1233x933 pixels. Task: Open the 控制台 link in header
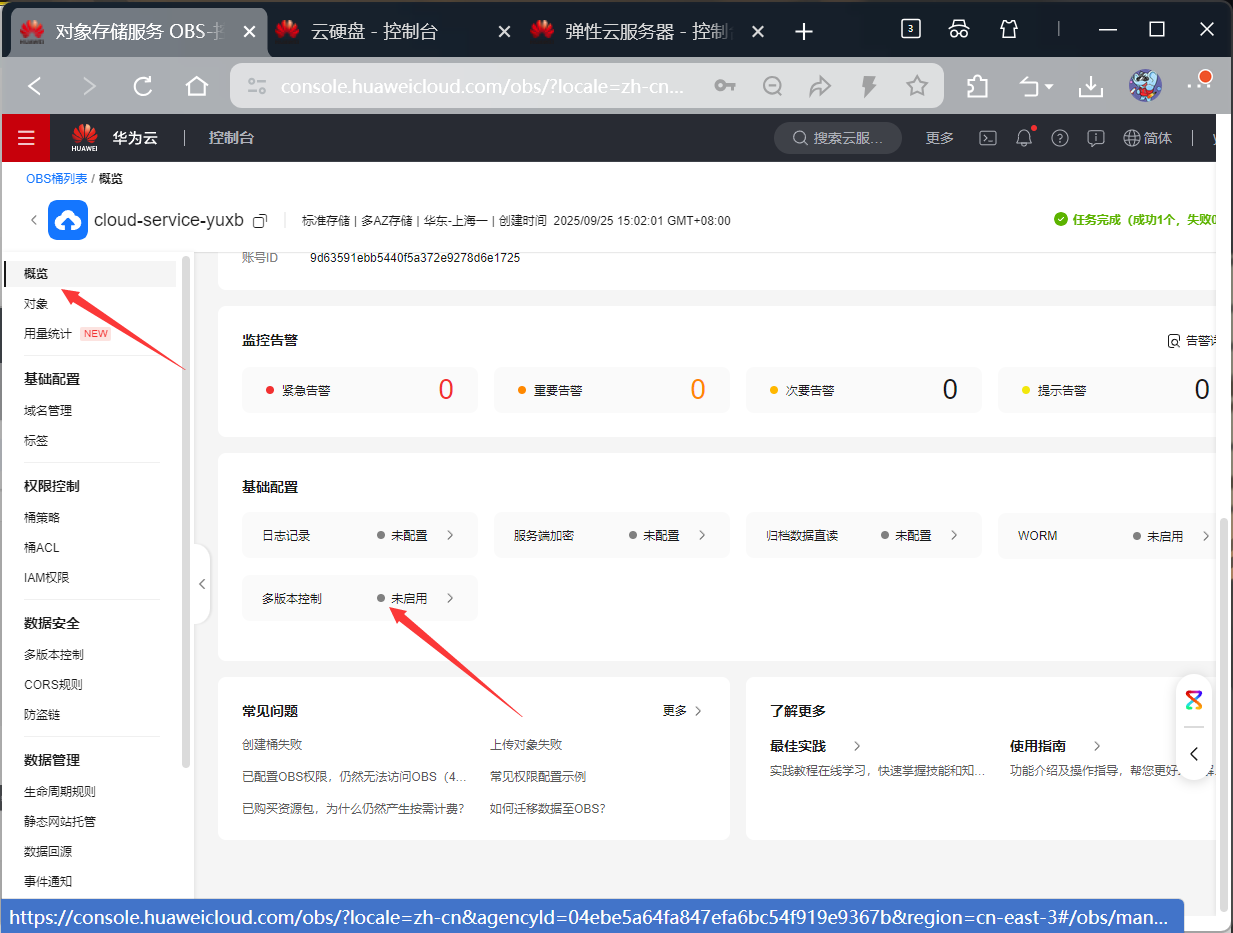[x=231, y=138]
